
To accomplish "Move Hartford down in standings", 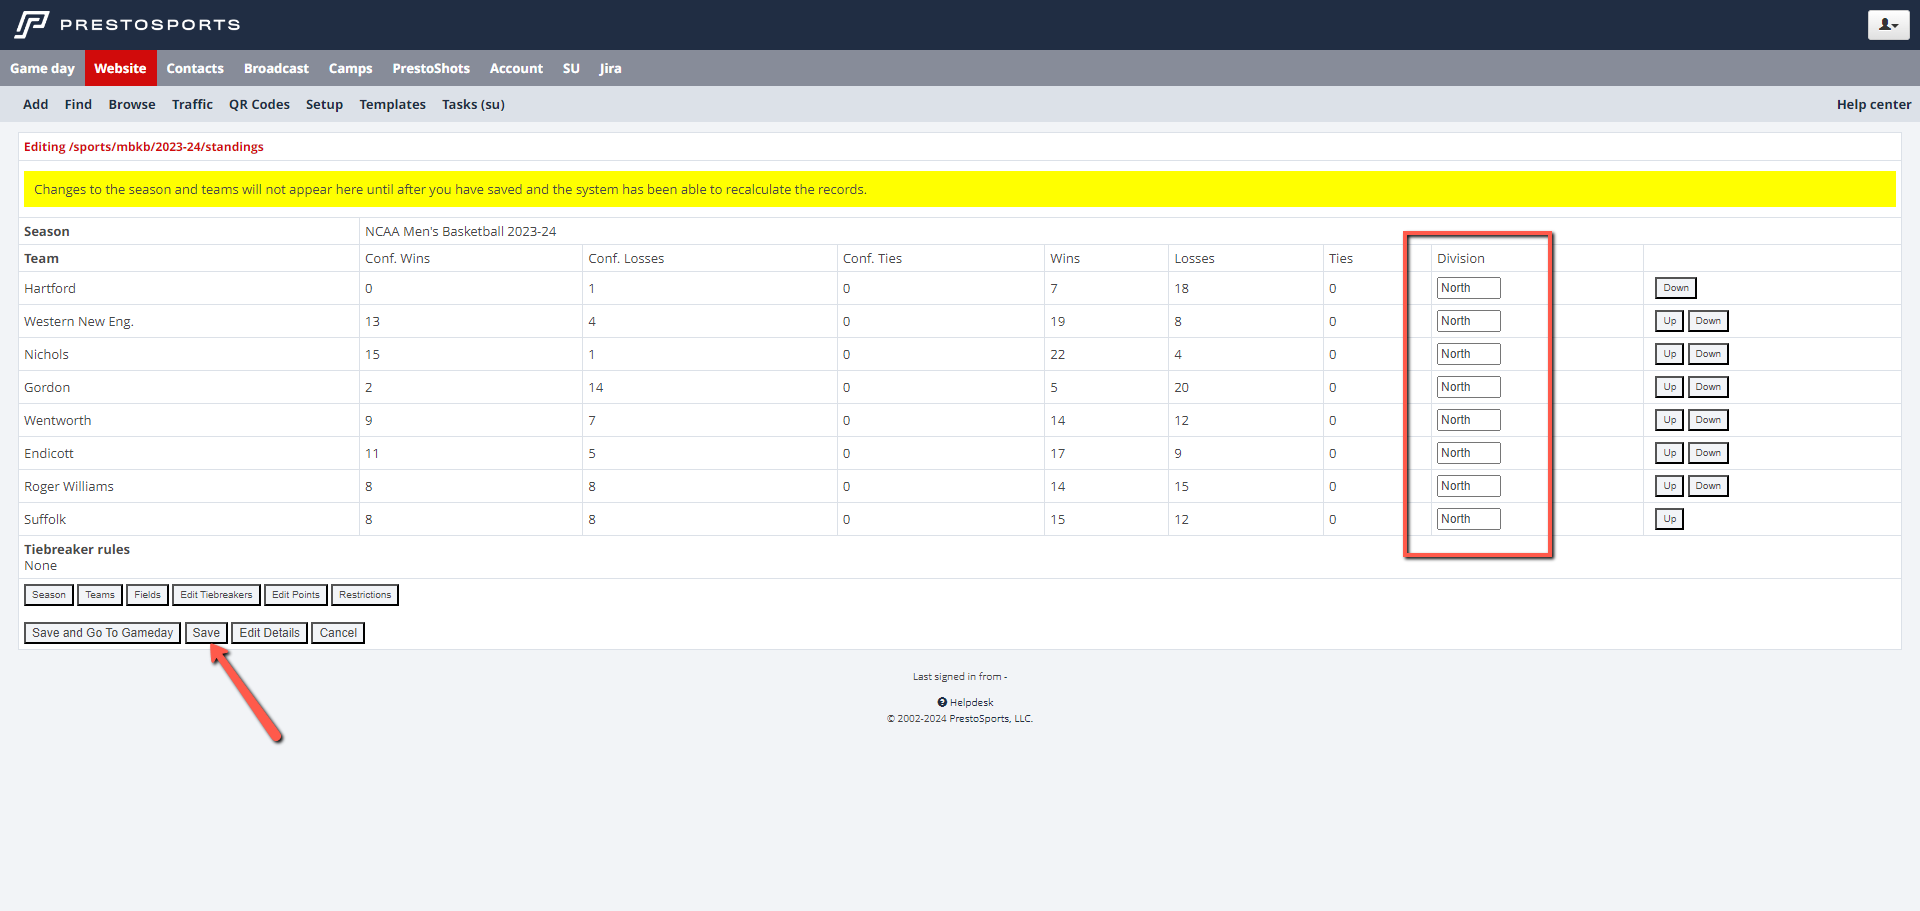I will tap(1675, 288).
